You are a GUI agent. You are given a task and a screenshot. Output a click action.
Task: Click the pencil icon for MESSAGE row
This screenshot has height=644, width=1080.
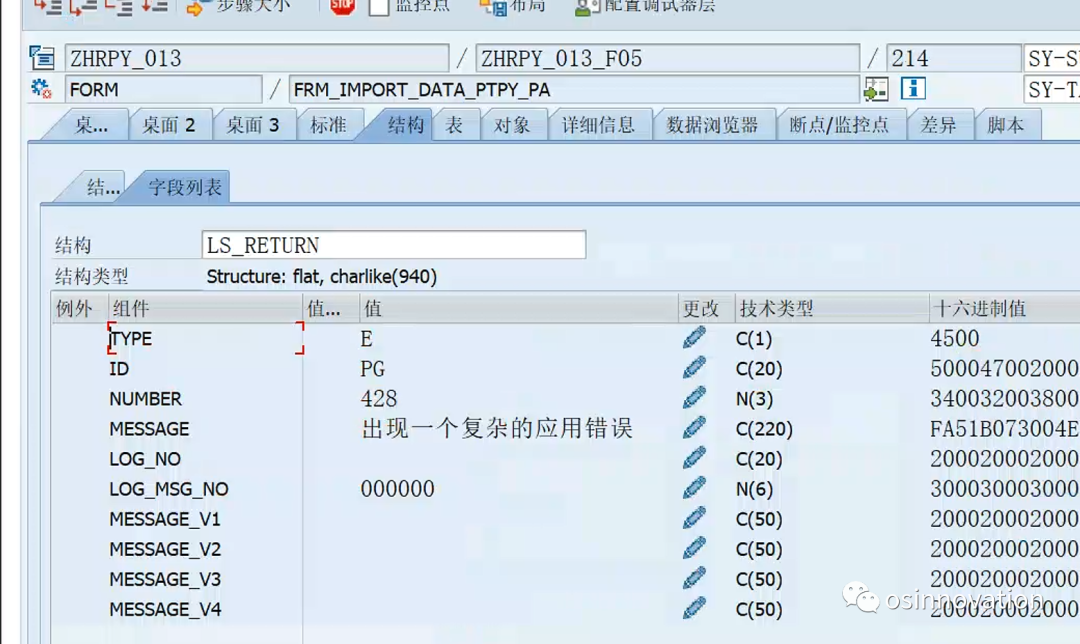point(694,428)
